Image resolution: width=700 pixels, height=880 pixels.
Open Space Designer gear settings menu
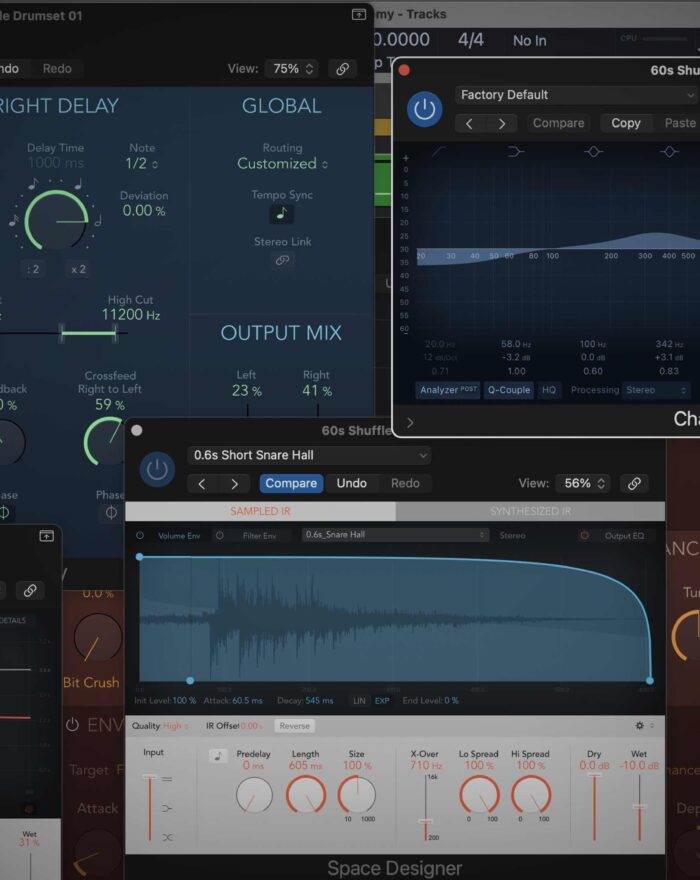pos(639,726)
